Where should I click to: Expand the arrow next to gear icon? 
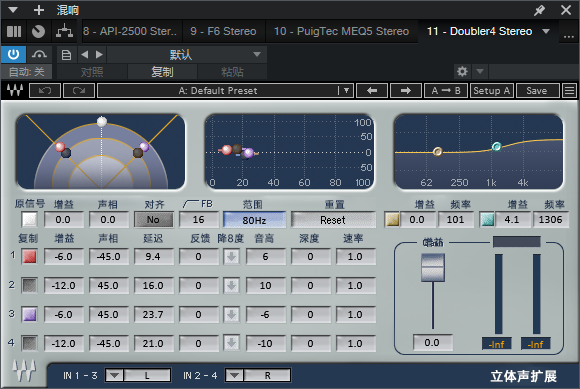[480, 71]
